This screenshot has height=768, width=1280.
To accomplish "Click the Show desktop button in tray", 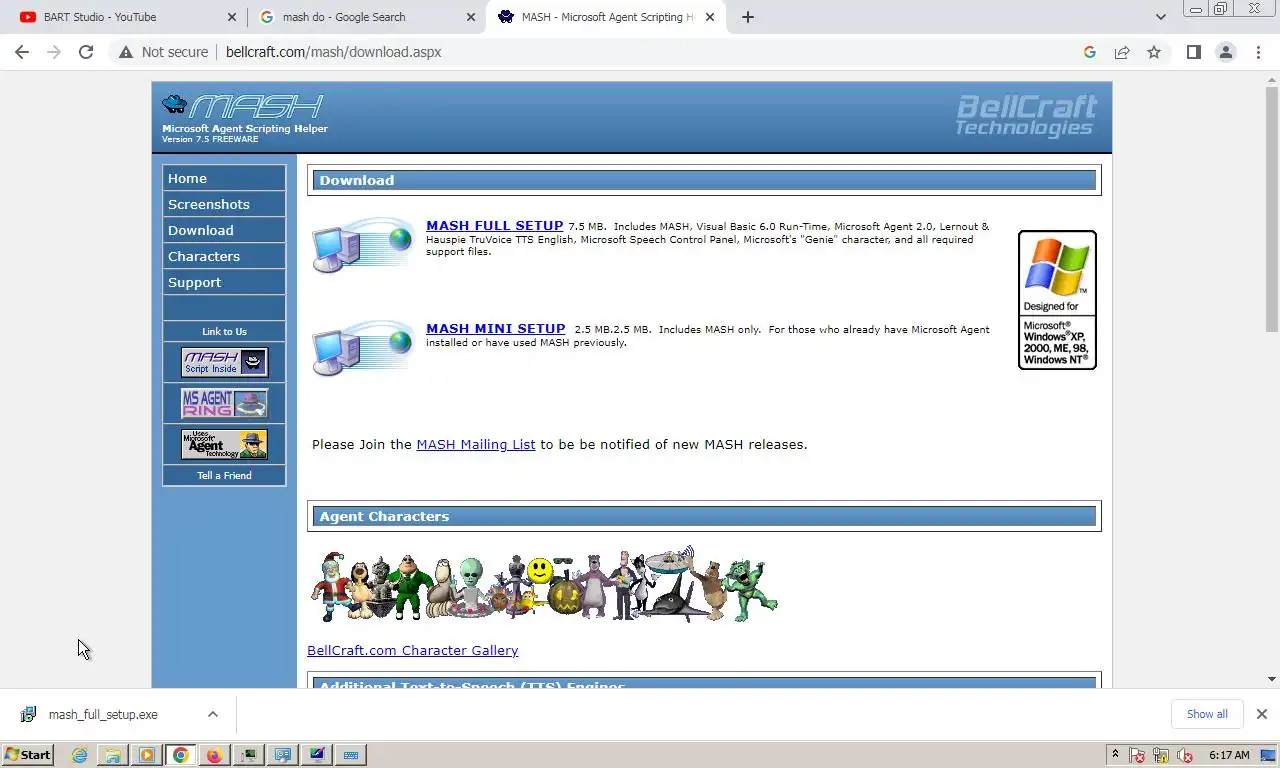I will (x=1267, y=755).
